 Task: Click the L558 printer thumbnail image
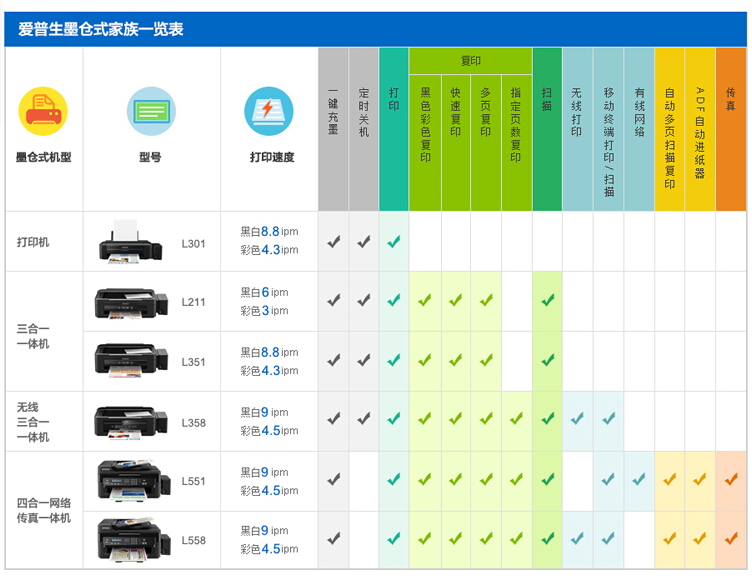pyautogui.click(x=134, y=540)
